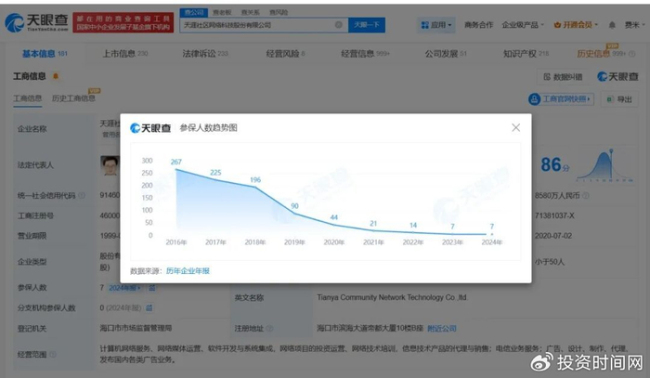The height and width of the screenshot is (378, 650).
Task: Switch to the 经营信息 tab
Action: pyautogui.click(x=365, y=53)
